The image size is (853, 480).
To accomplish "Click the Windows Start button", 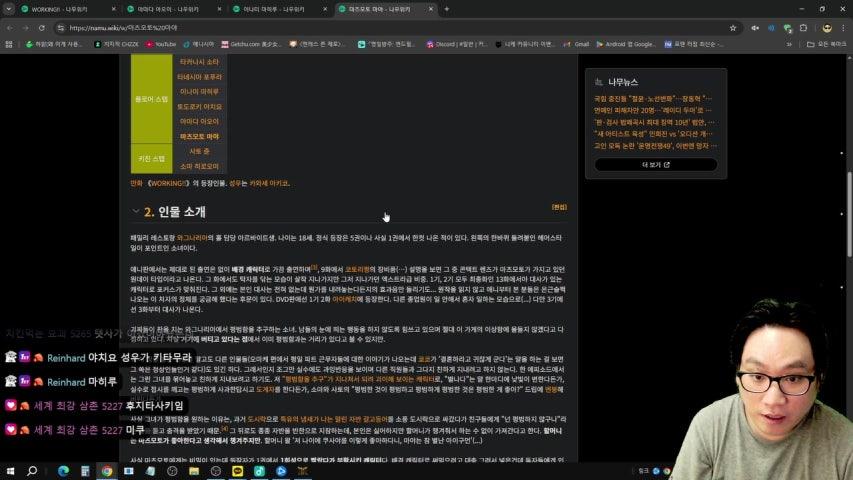I will [11, 470].
